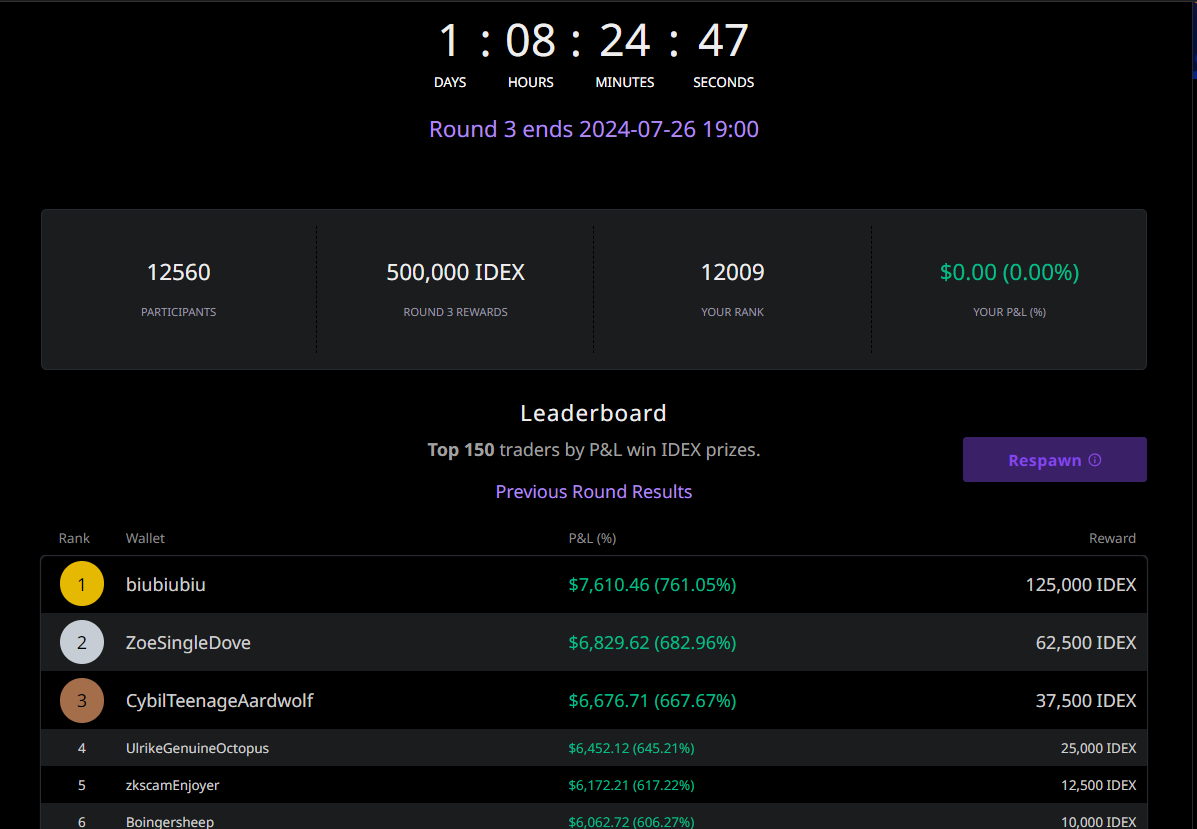Click the $7,610.46 (761.05%) P&L value
This screenshot has height=829, width=1197.
pyautogui.click(x=652, y=585)
